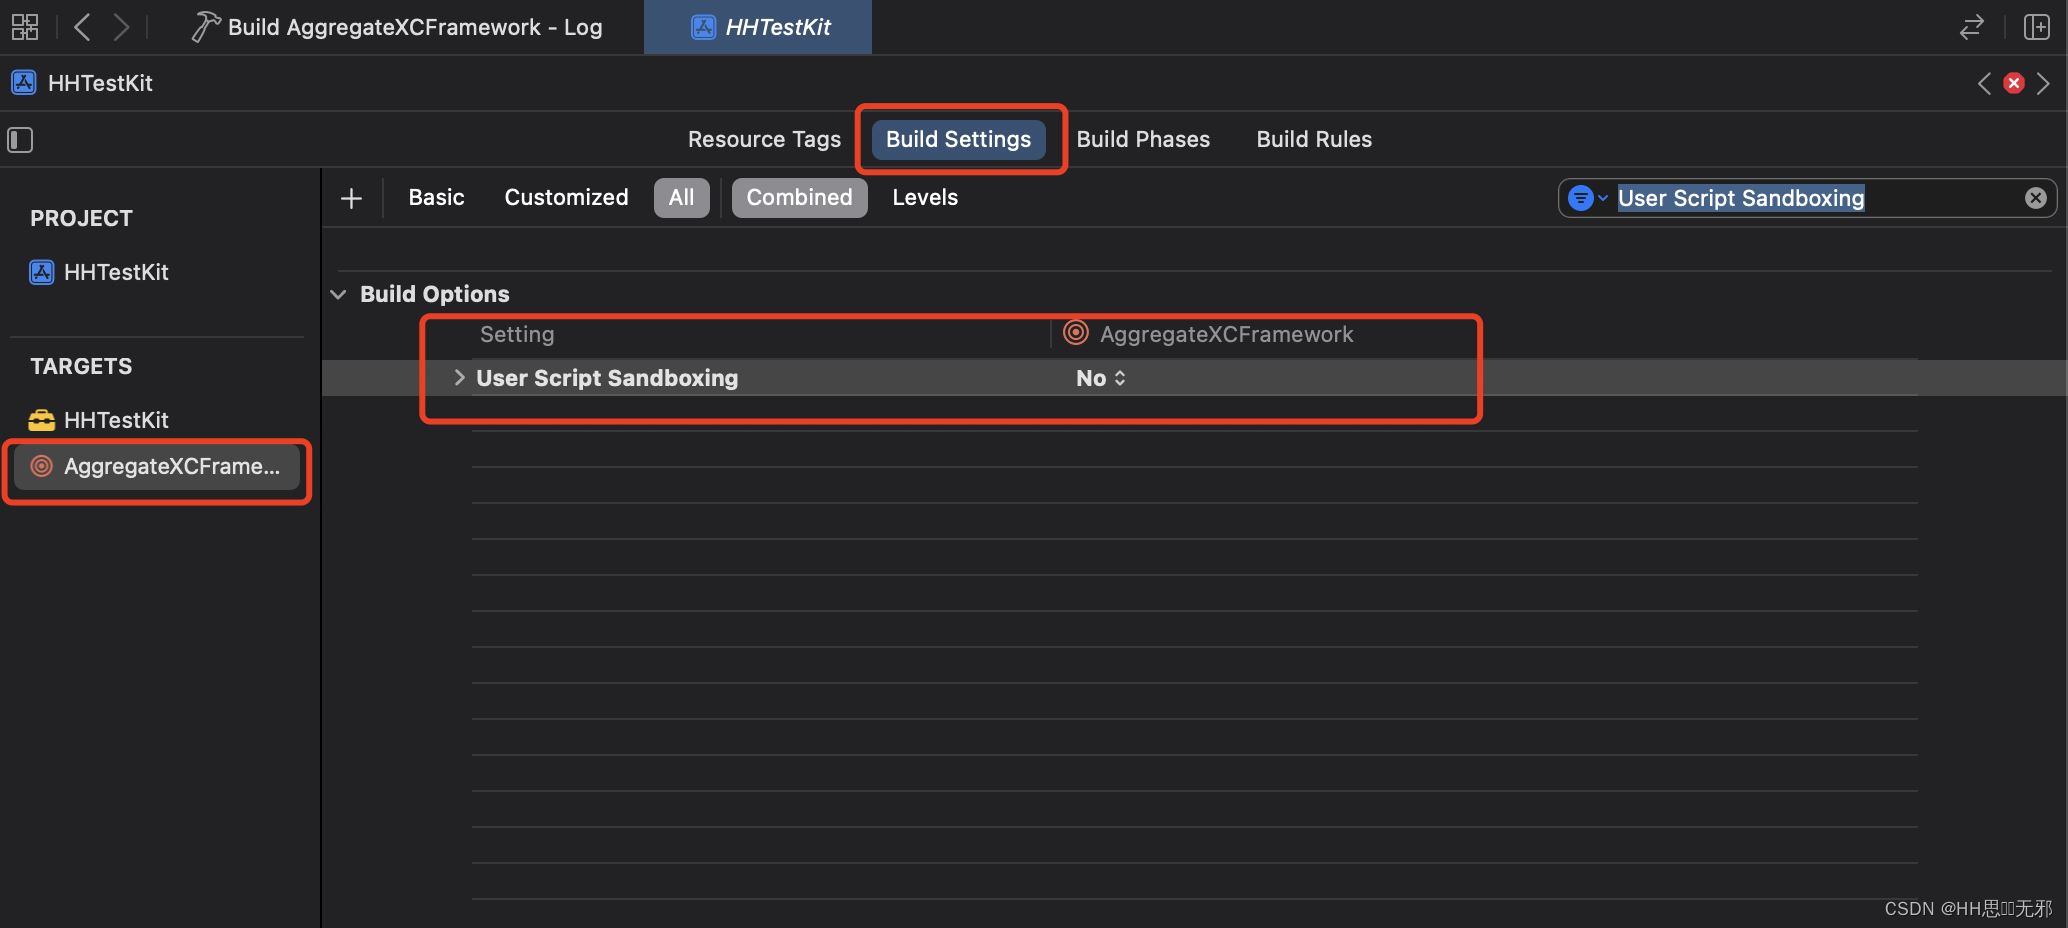Select the Combined view mode
The width and height of the screenshot is (2068, 928).
799,197
